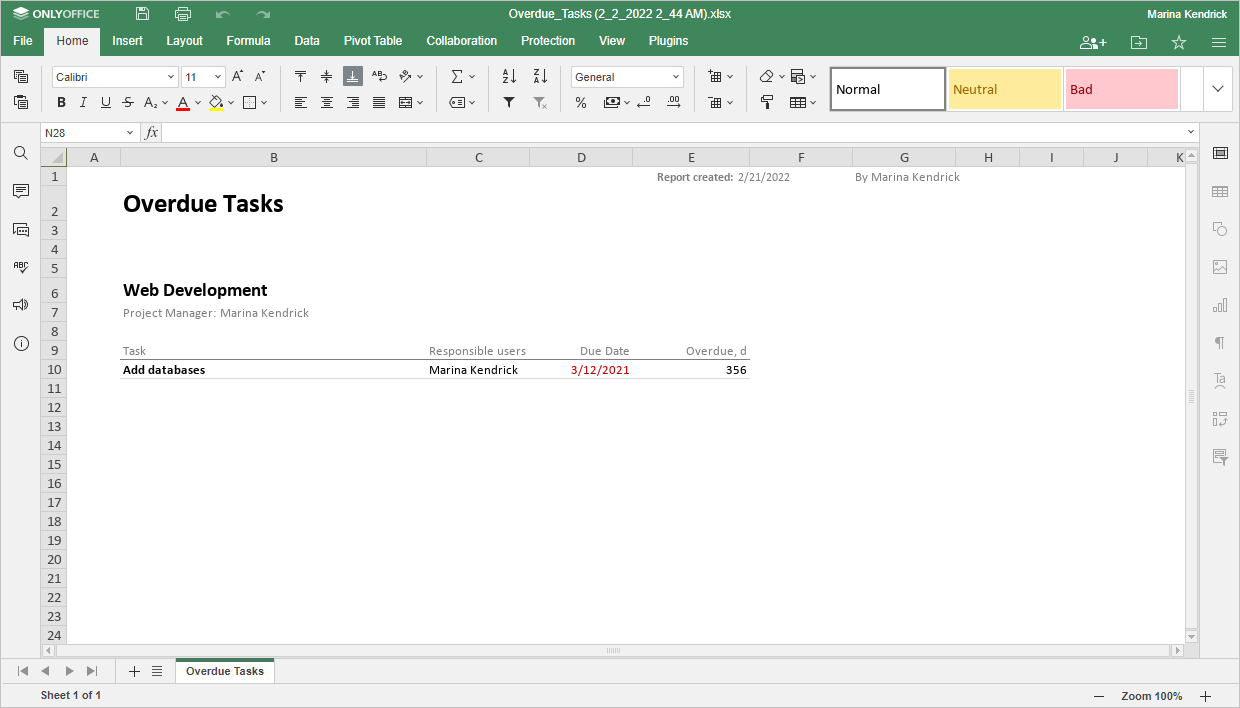Click Copy style paintbrush icon
This screenshot has width=1240, height=708.
coord(767,102)
